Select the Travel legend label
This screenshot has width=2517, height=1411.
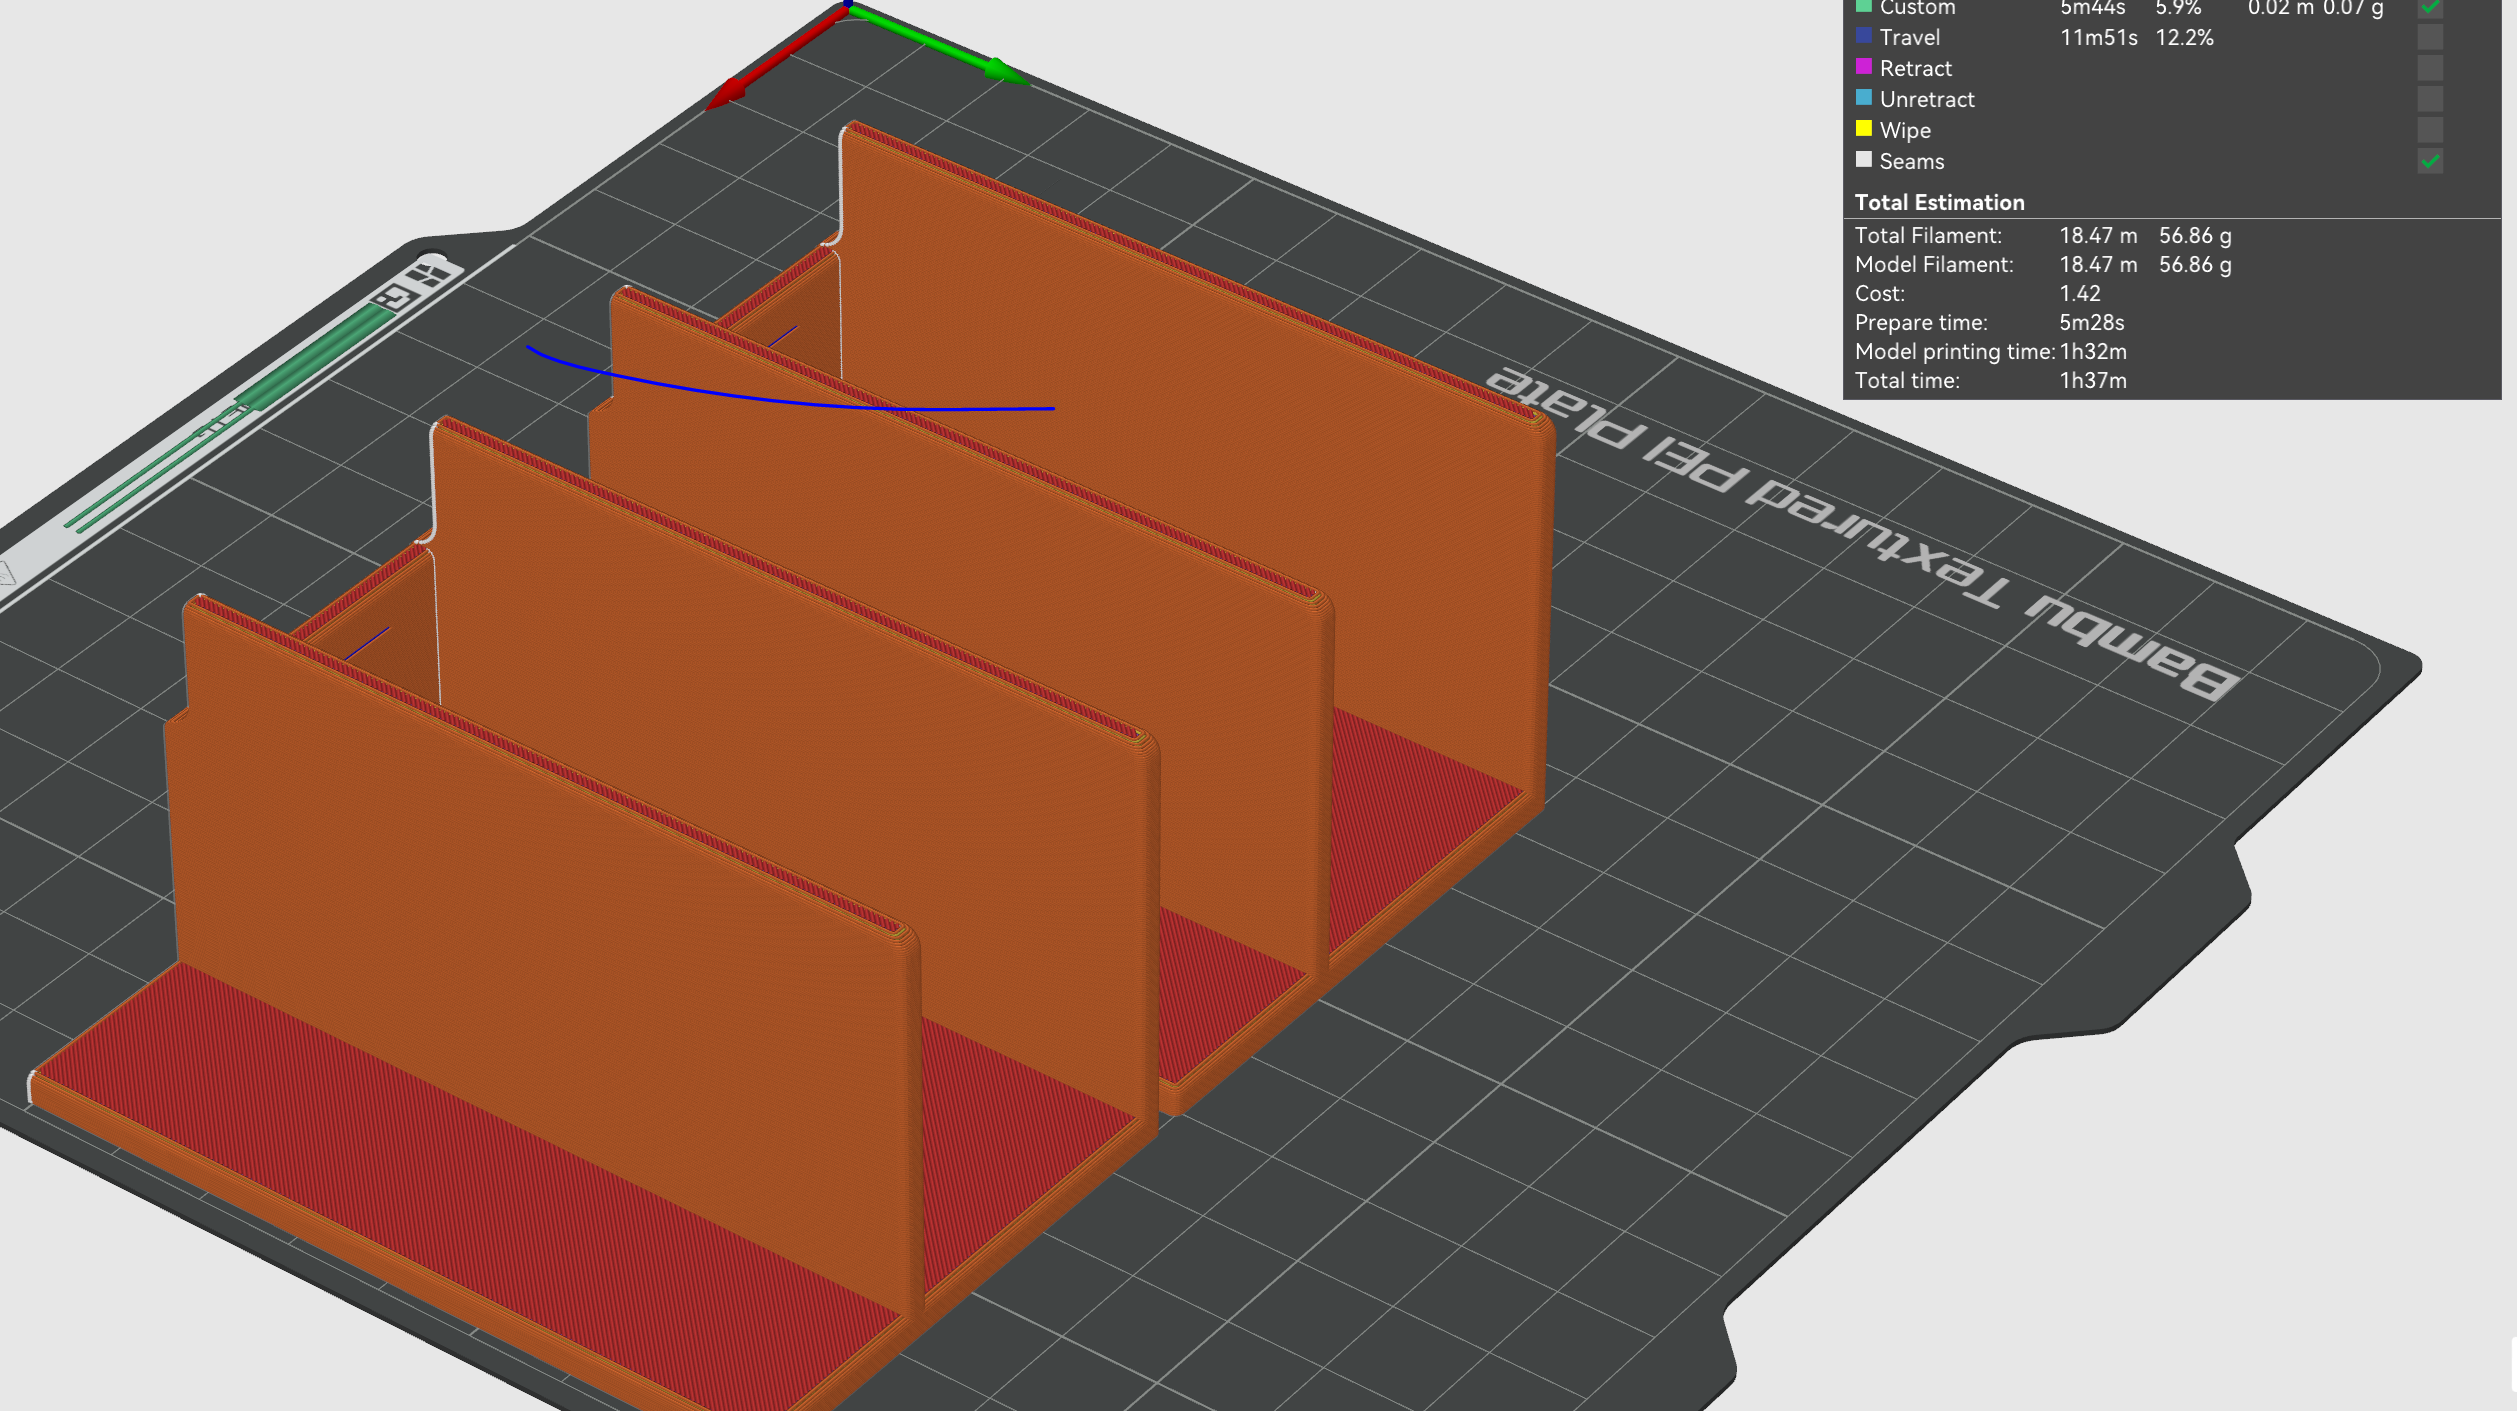(1909, 38)
